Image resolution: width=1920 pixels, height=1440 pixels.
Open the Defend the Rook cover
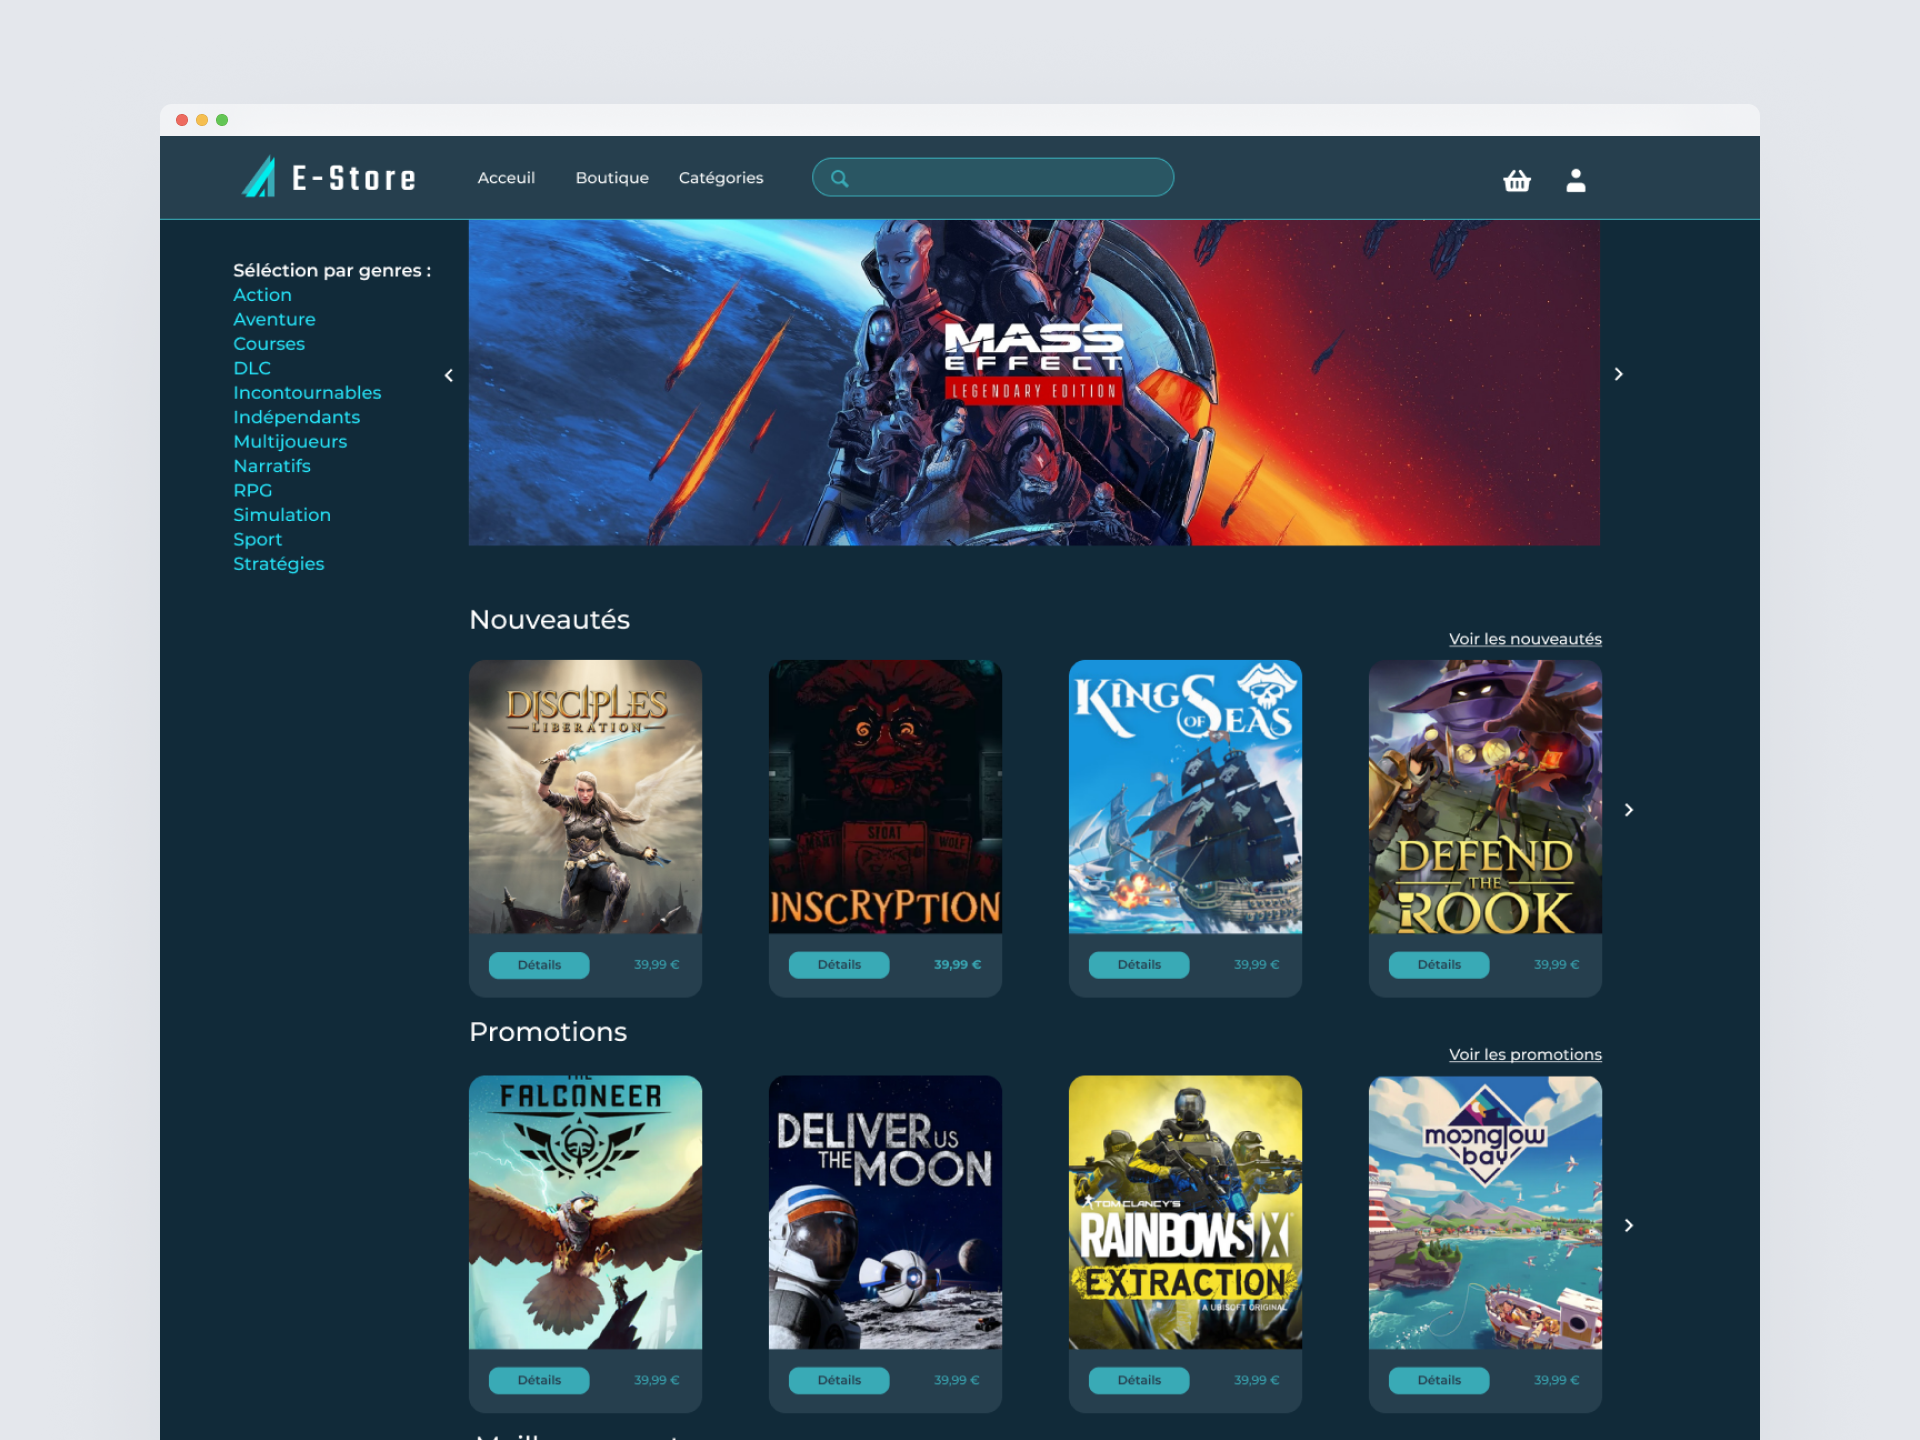click(x=1485, y=797)
